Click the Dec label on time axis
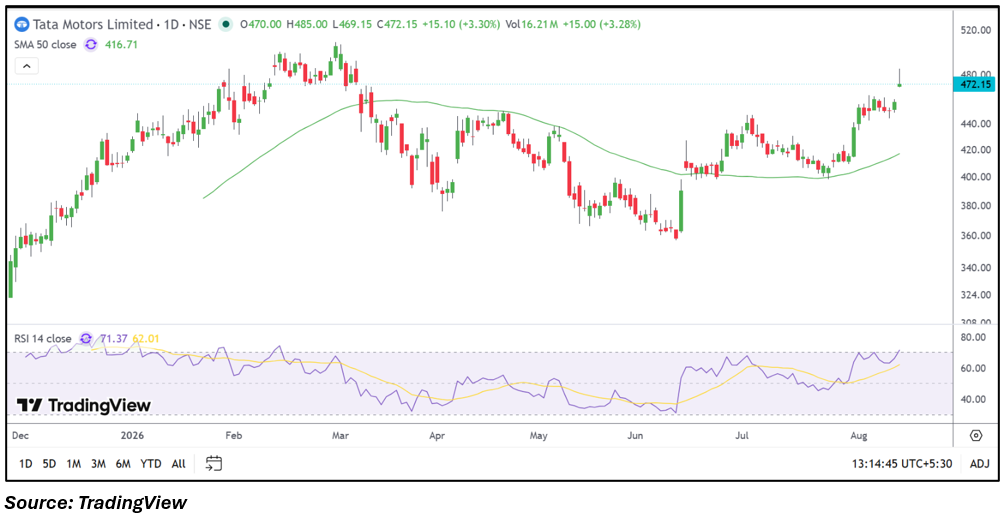The width and height of the screenshot is (1001, 516). 22,436
